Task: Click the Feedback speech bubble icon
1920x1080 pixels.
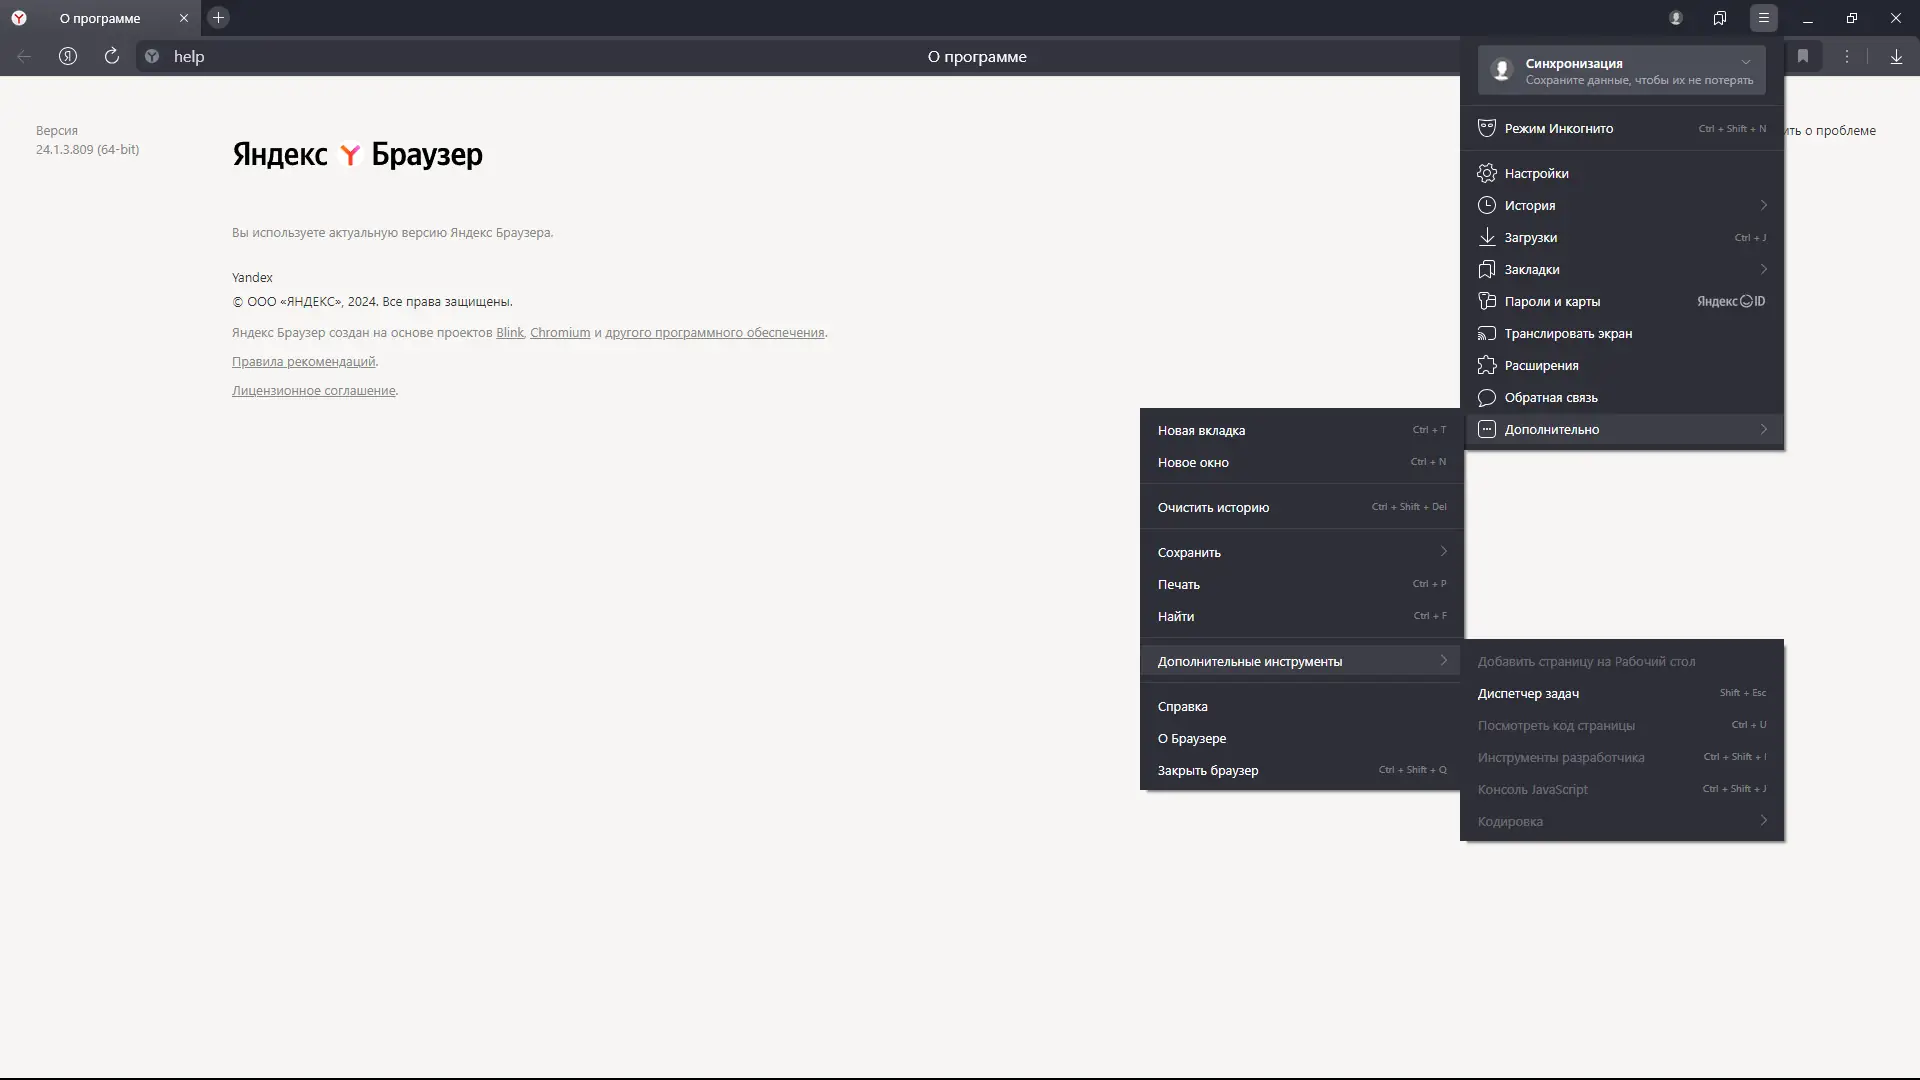Action: (x=1486, y=397)
